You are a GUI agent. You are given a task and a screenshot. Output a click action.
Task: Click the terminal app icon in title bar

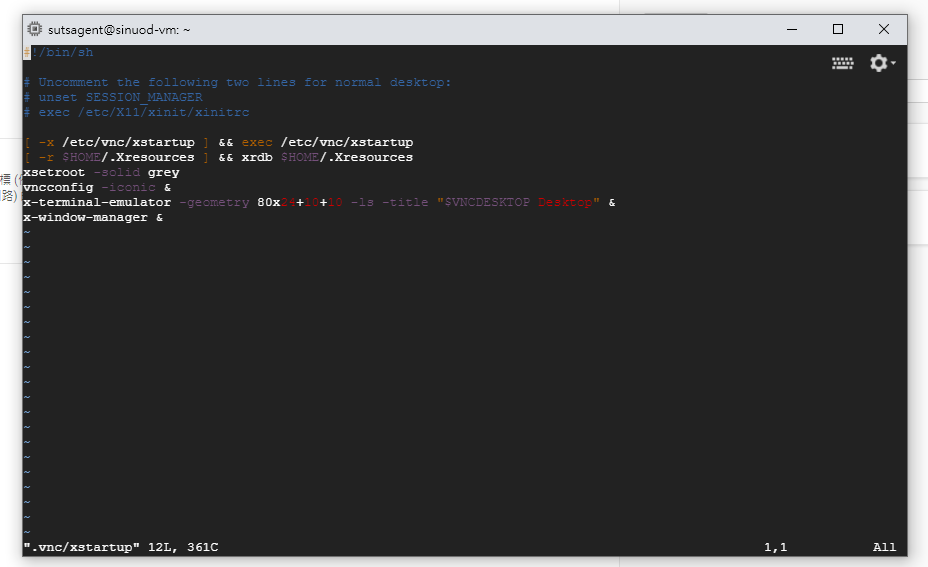tap(35, 29)
